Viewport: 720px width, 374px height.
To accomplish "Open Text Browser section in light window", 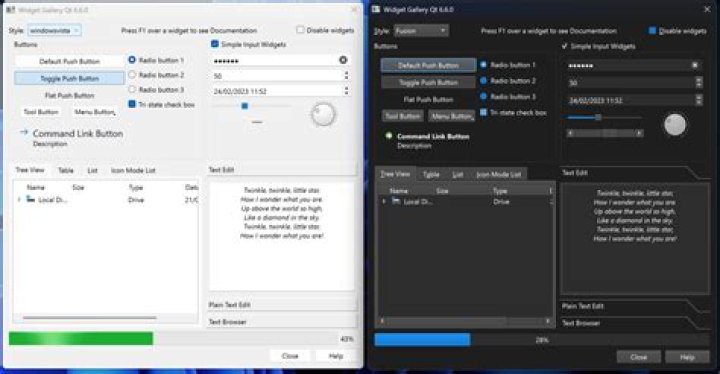I will coord(282,322).
